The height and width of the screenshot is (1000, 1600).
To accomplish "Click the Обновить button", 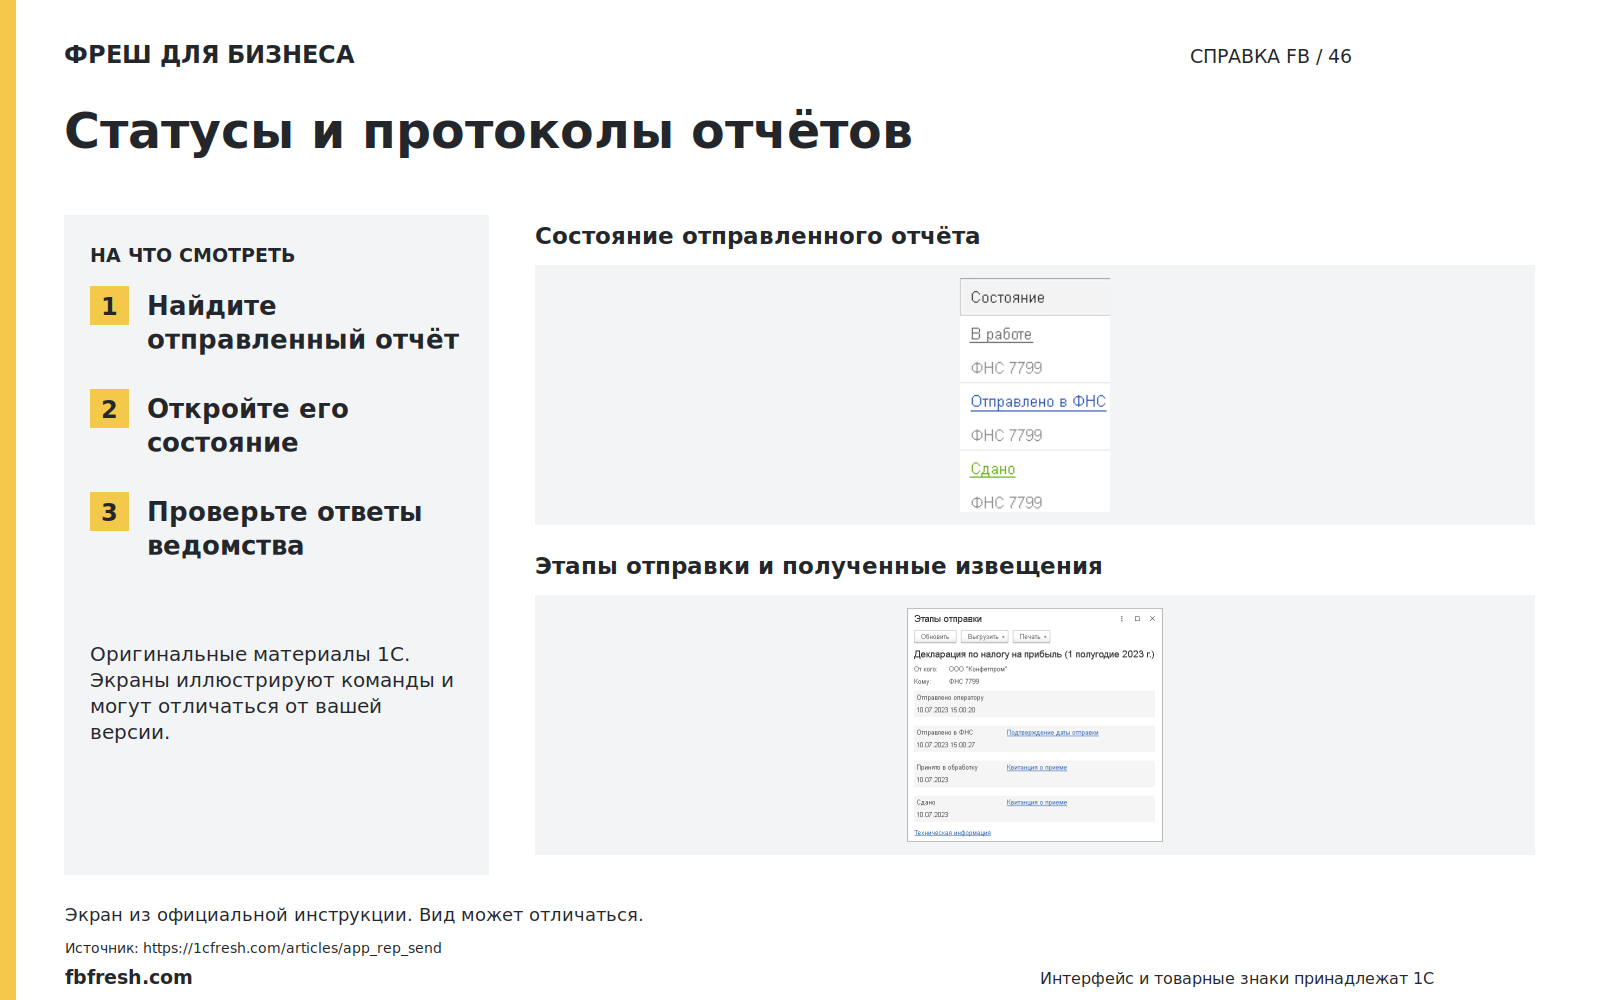I will point(935,637).
